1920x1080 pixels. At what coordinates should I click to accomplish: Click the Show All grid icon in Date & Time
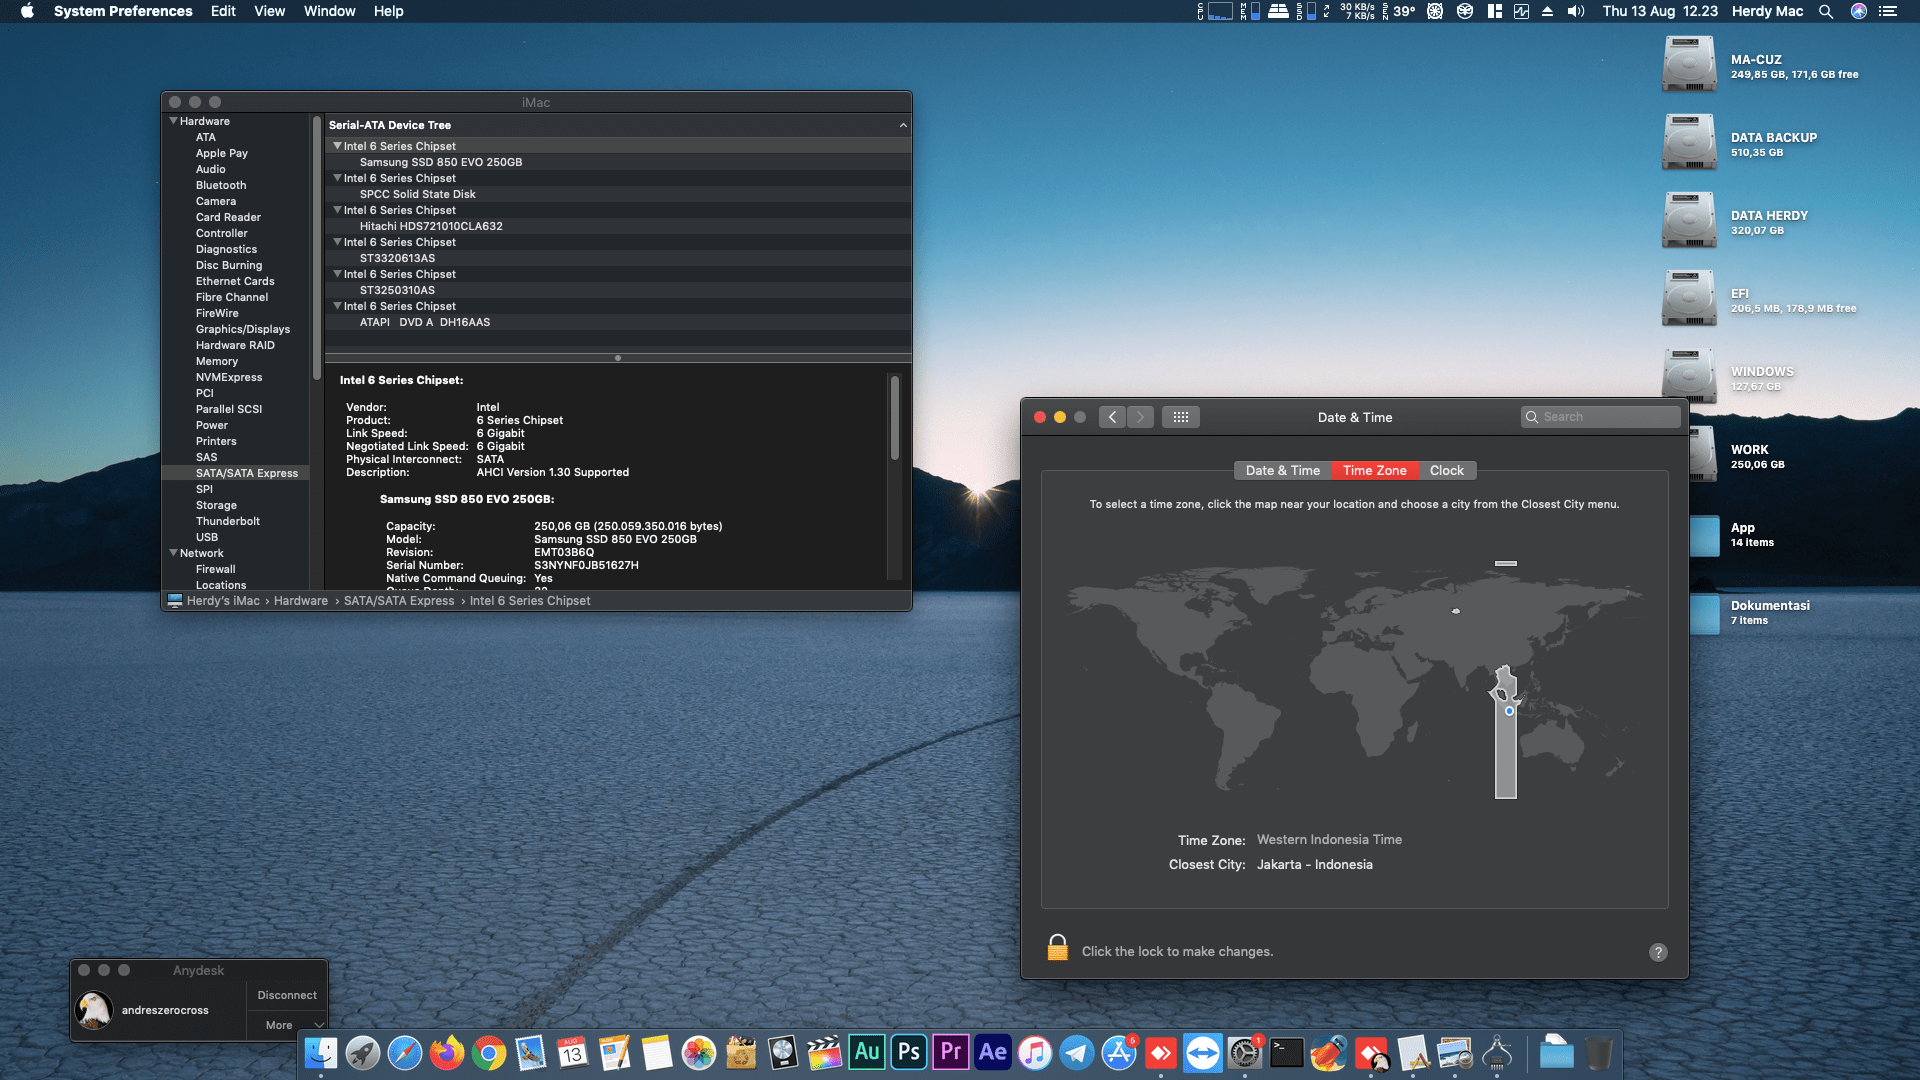click(x=1181, y=417)
